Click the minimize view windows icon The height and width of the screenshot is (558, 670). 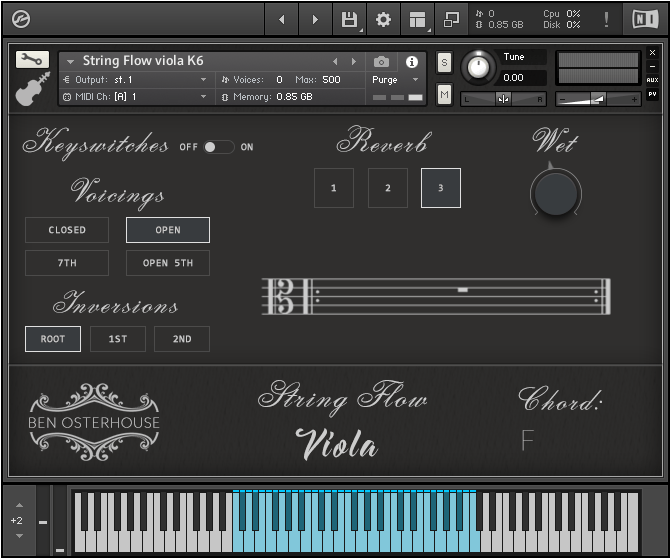coord(451,19)
